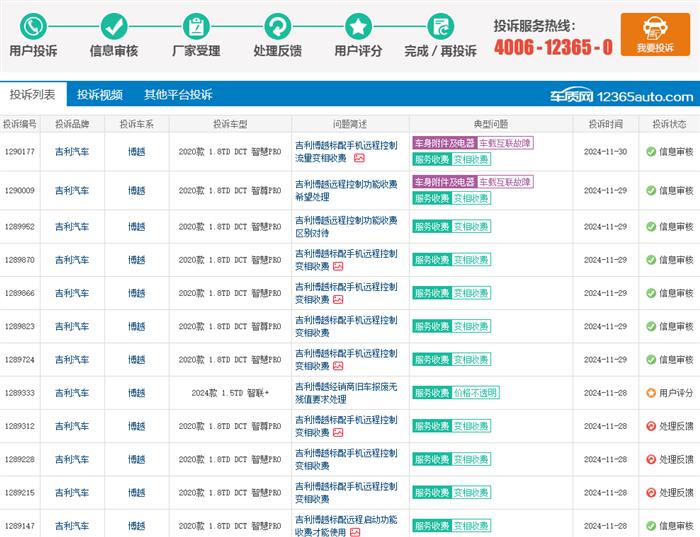Viewport: 700px width, 537px height.
Task: Open 博越 series link in row 1289147
Action: point(137,526)
